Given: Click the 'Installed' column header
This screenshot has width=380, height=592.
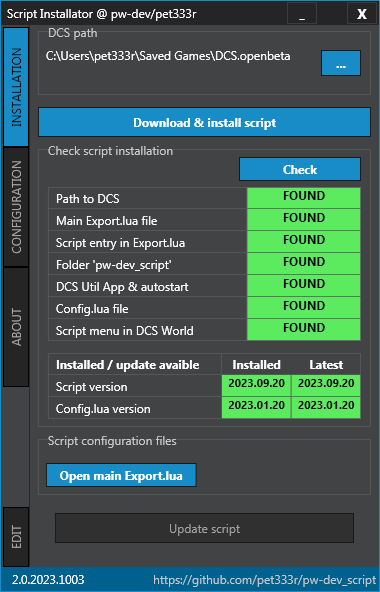Looking at the screenshot, I should (x=256, y=365).
